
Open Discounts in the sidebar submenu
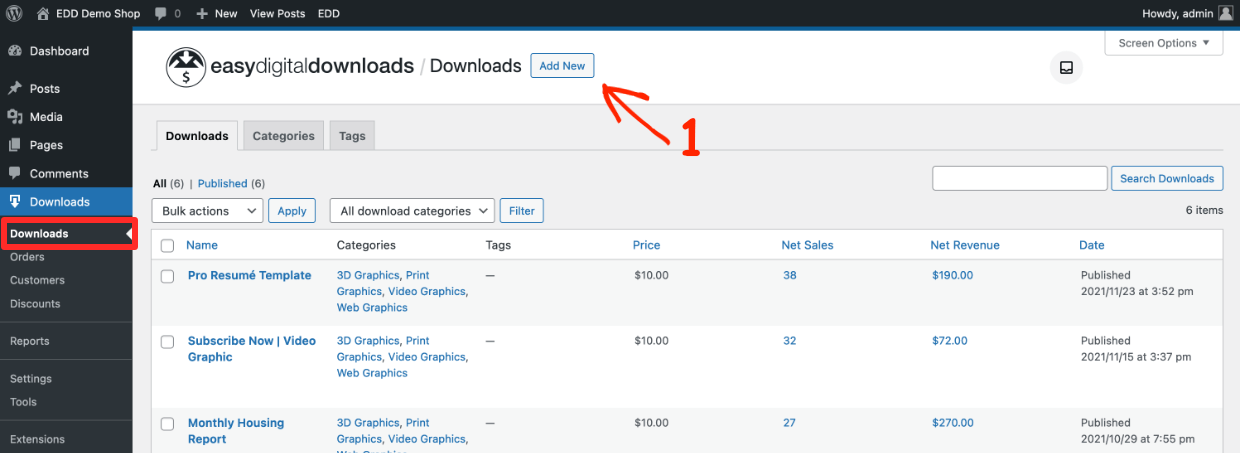click(x=35, y=304)
